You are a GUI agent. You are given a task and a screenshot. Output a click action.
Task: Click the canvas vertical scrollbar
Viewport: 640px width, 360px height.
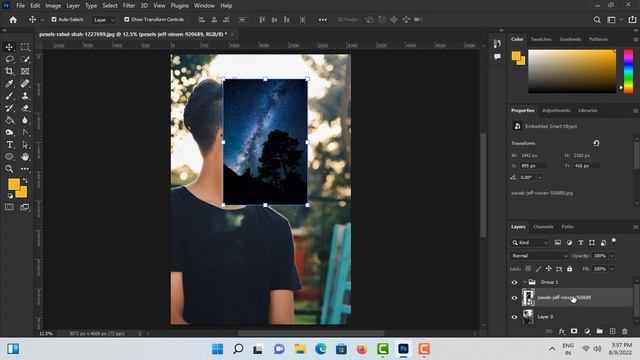click(x=484, y=185)
